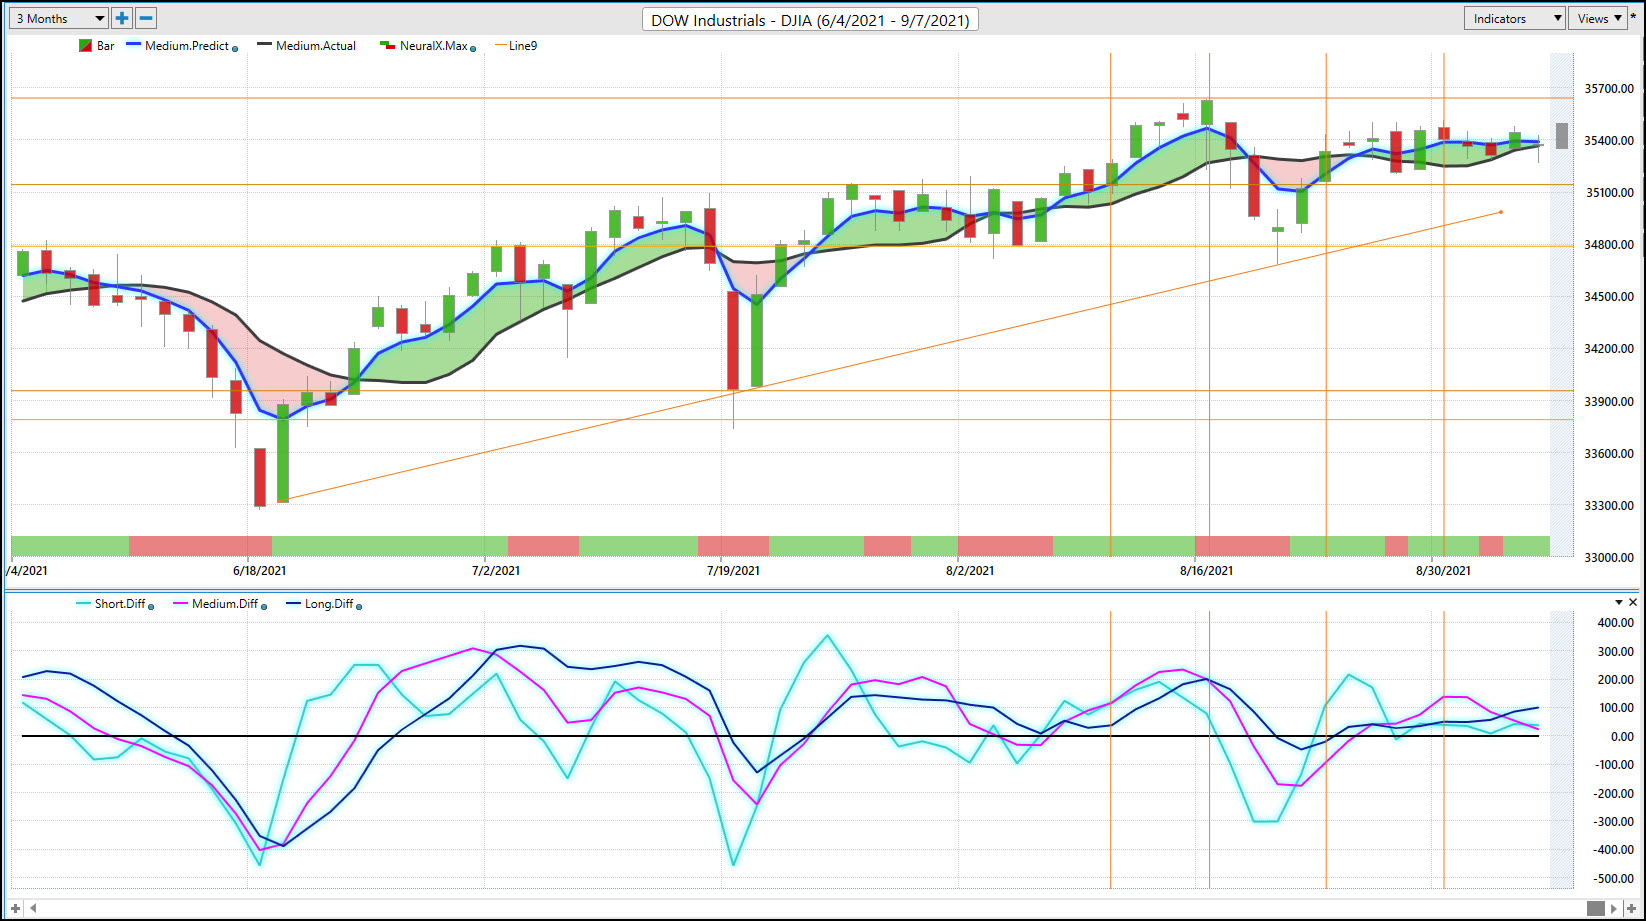Viewport: 1646px width, 921px height.
Task: Click the info dot next to Medium.Diff
Action: [x=264, y=606]
